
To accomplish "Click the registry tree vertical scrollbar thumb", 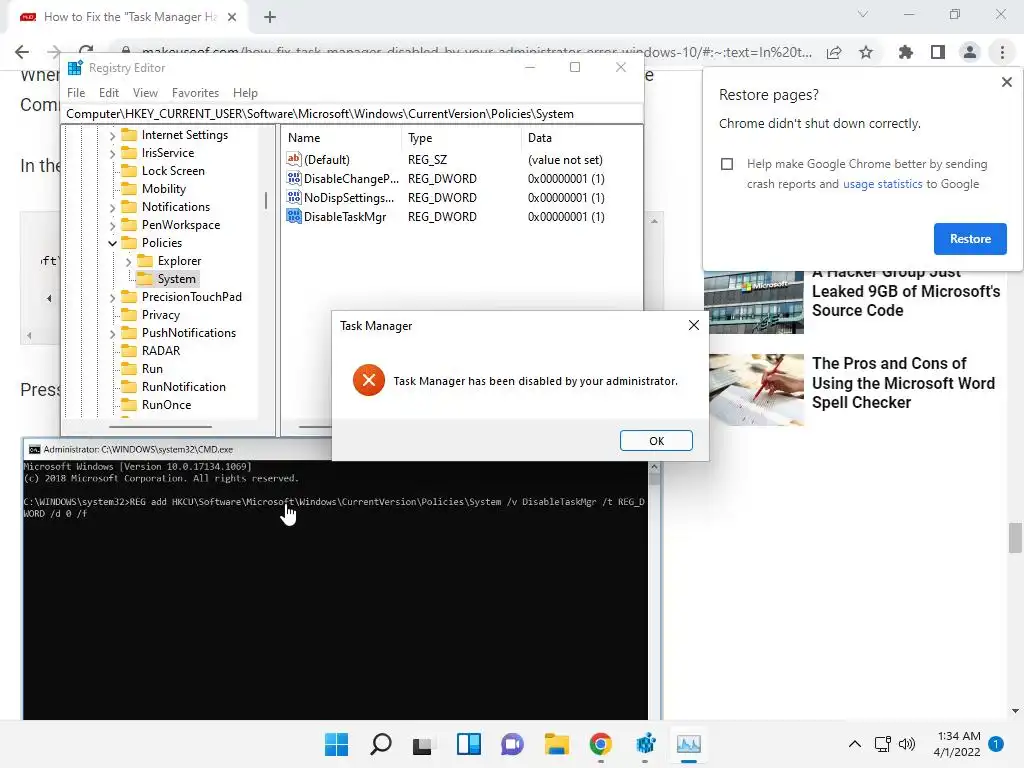I will coord(266,200).
